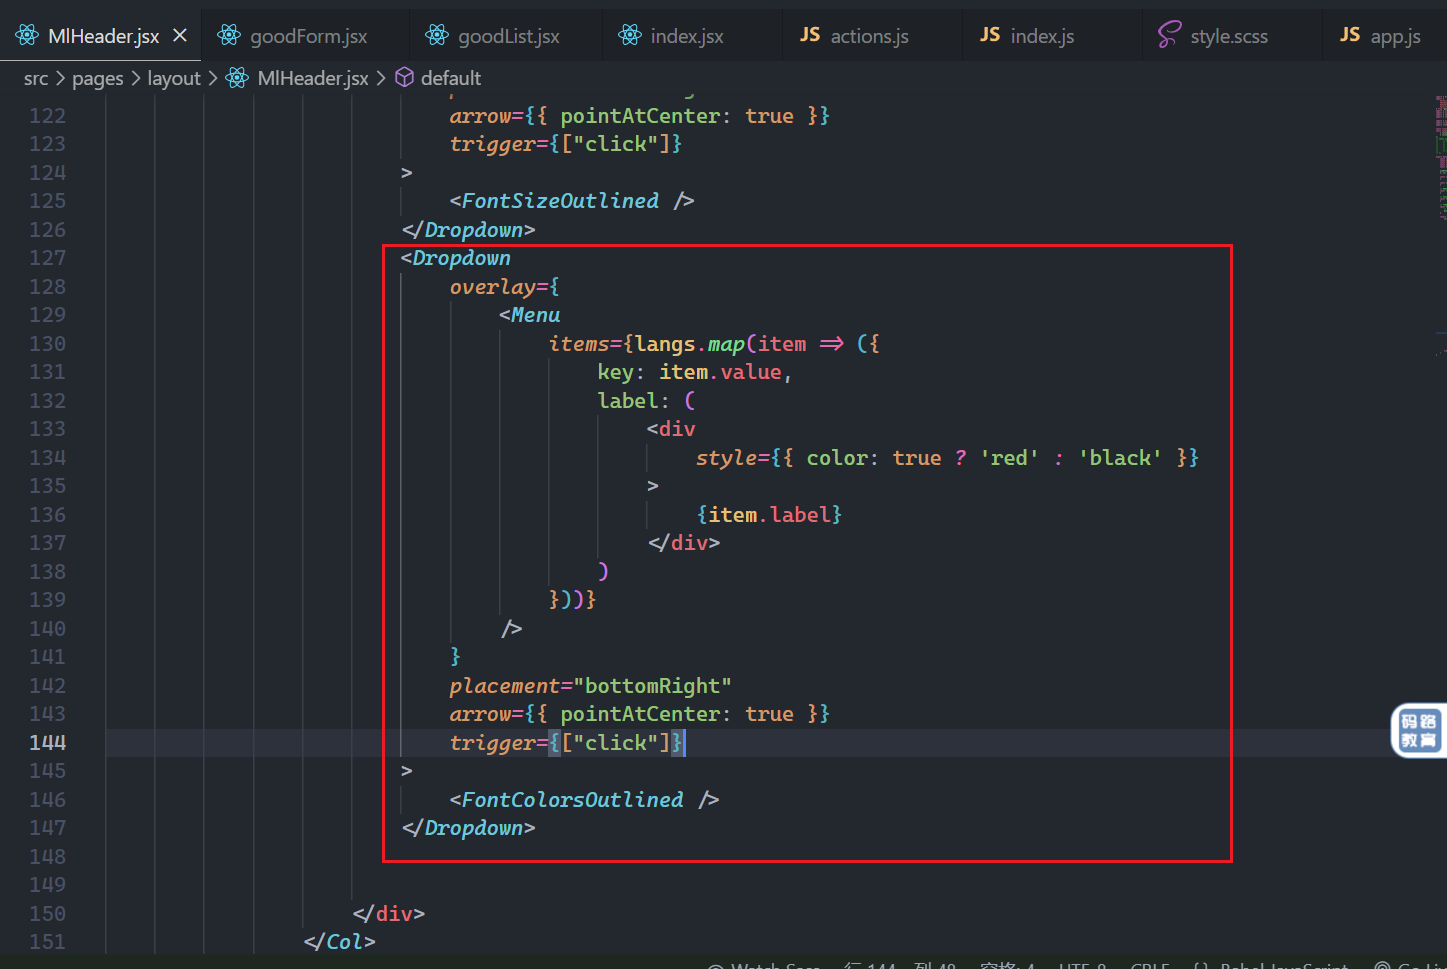Click React icon on goodForm.jsx tab
Viewport: 1447px width, 969px height.
(229, 36)
